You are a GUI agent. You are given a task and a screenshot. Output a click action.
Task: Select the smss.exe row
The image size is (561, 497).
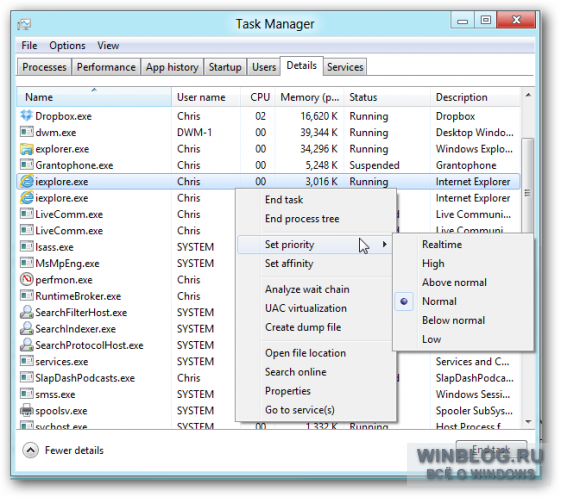tap(127, 394)
